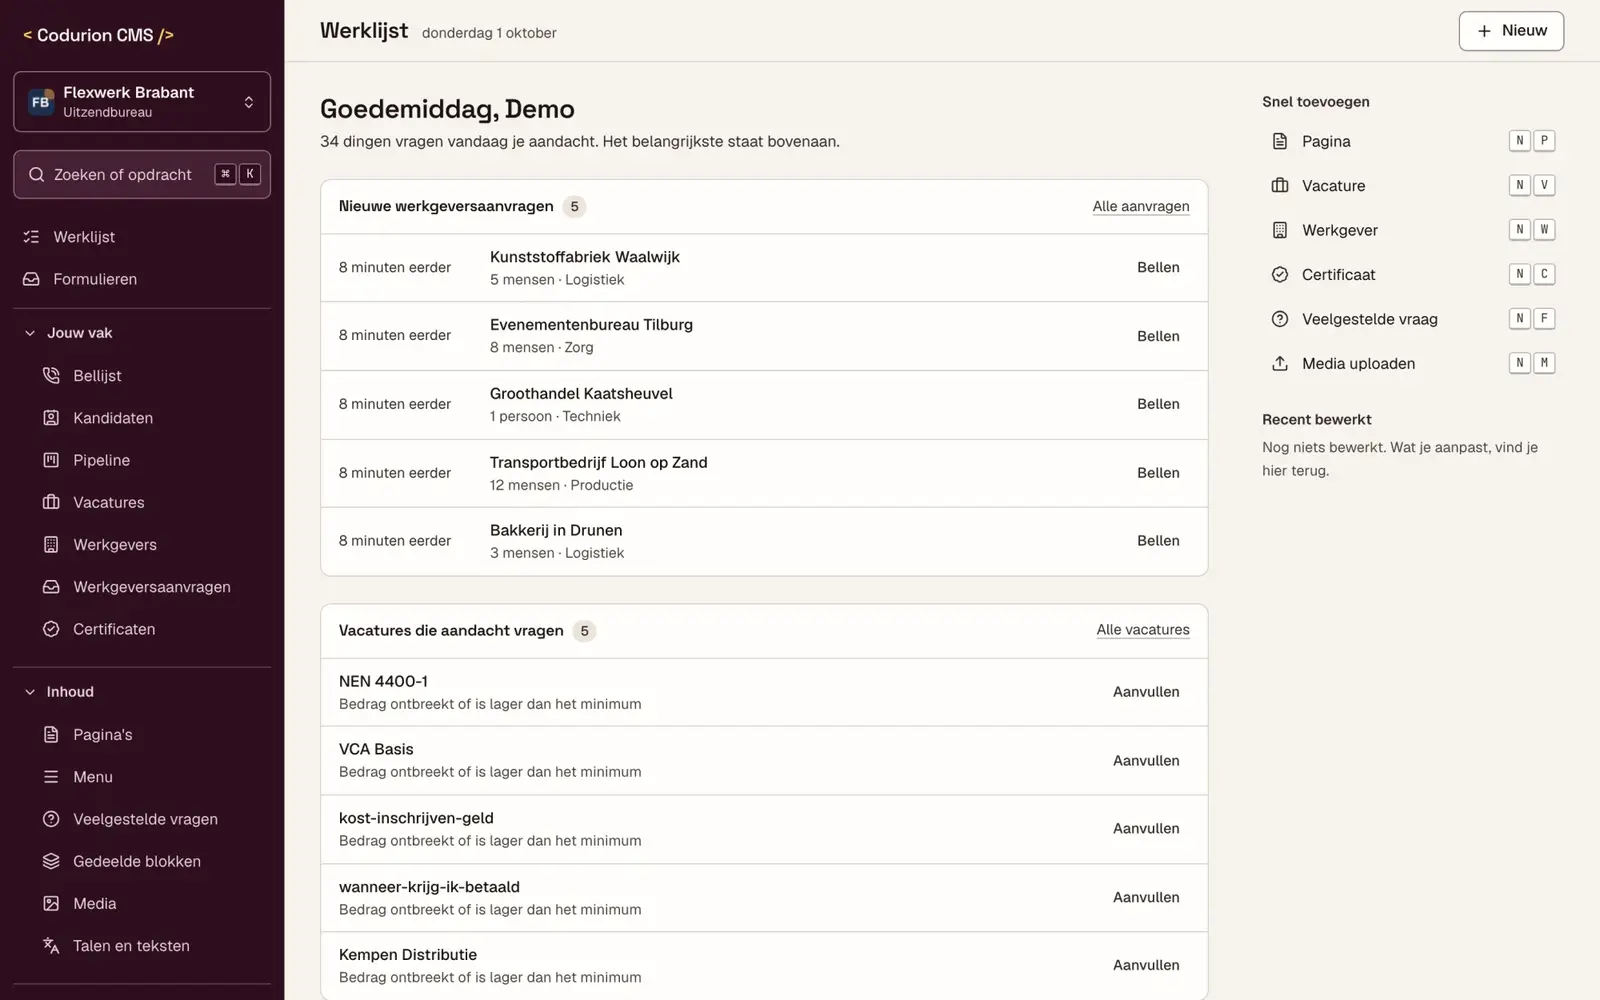The width and height of the screenshot is (1600, 1000).
Task: Click the Media uploaden upload icon
Action: point(1280,364)
